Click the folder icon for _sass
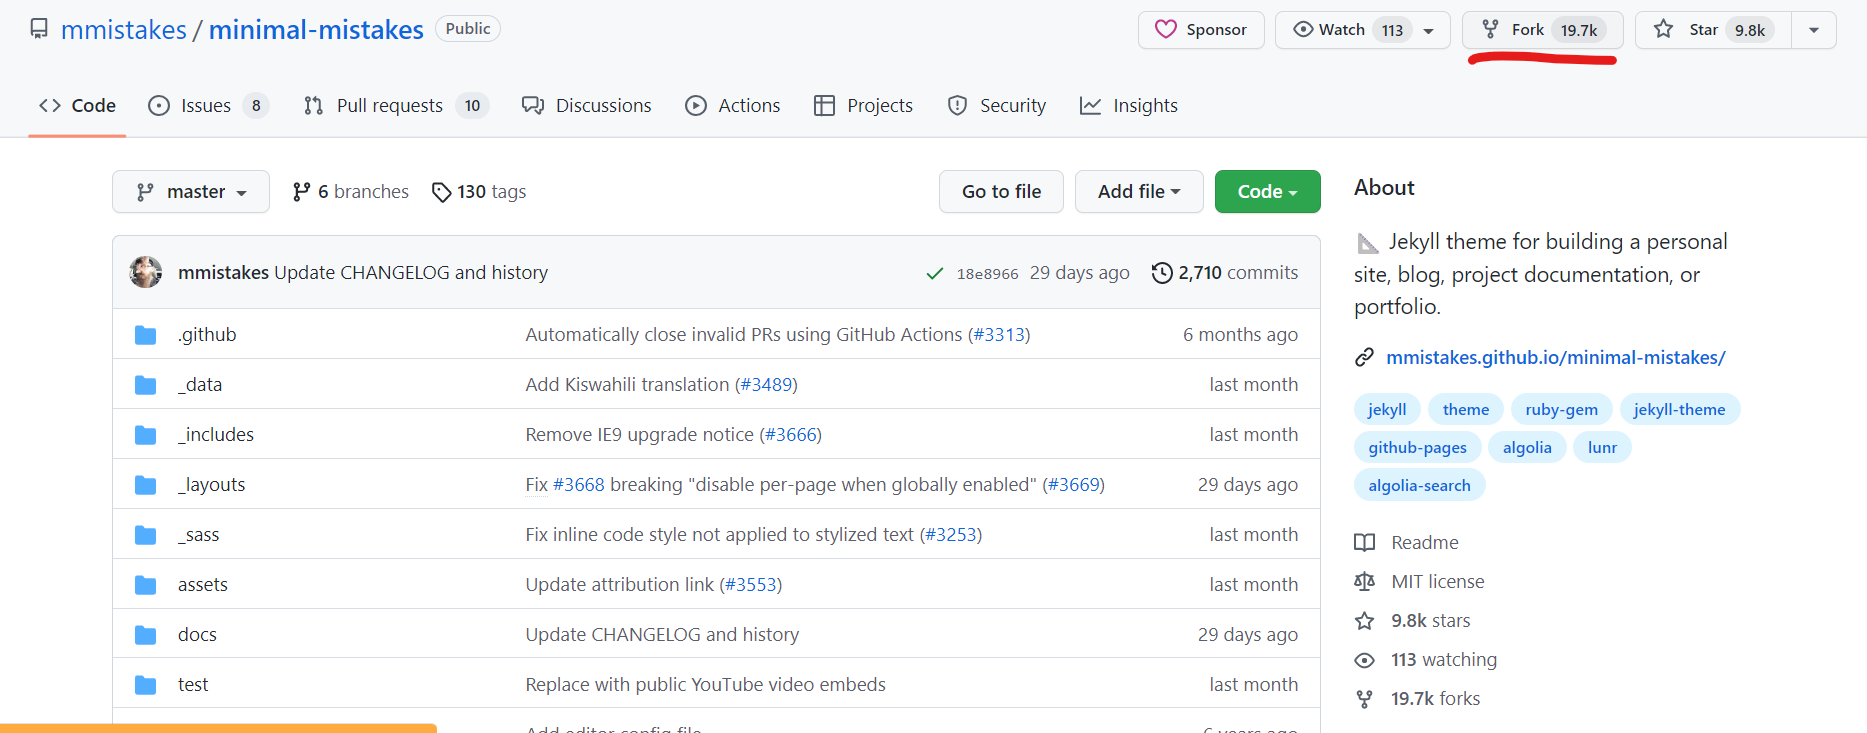The image size is (1867, 733). pos(146,535)
